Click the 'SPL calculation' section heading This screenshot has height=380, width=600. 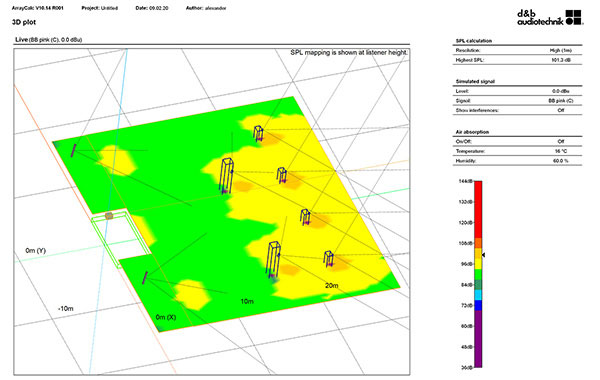[x=474, y=41]
